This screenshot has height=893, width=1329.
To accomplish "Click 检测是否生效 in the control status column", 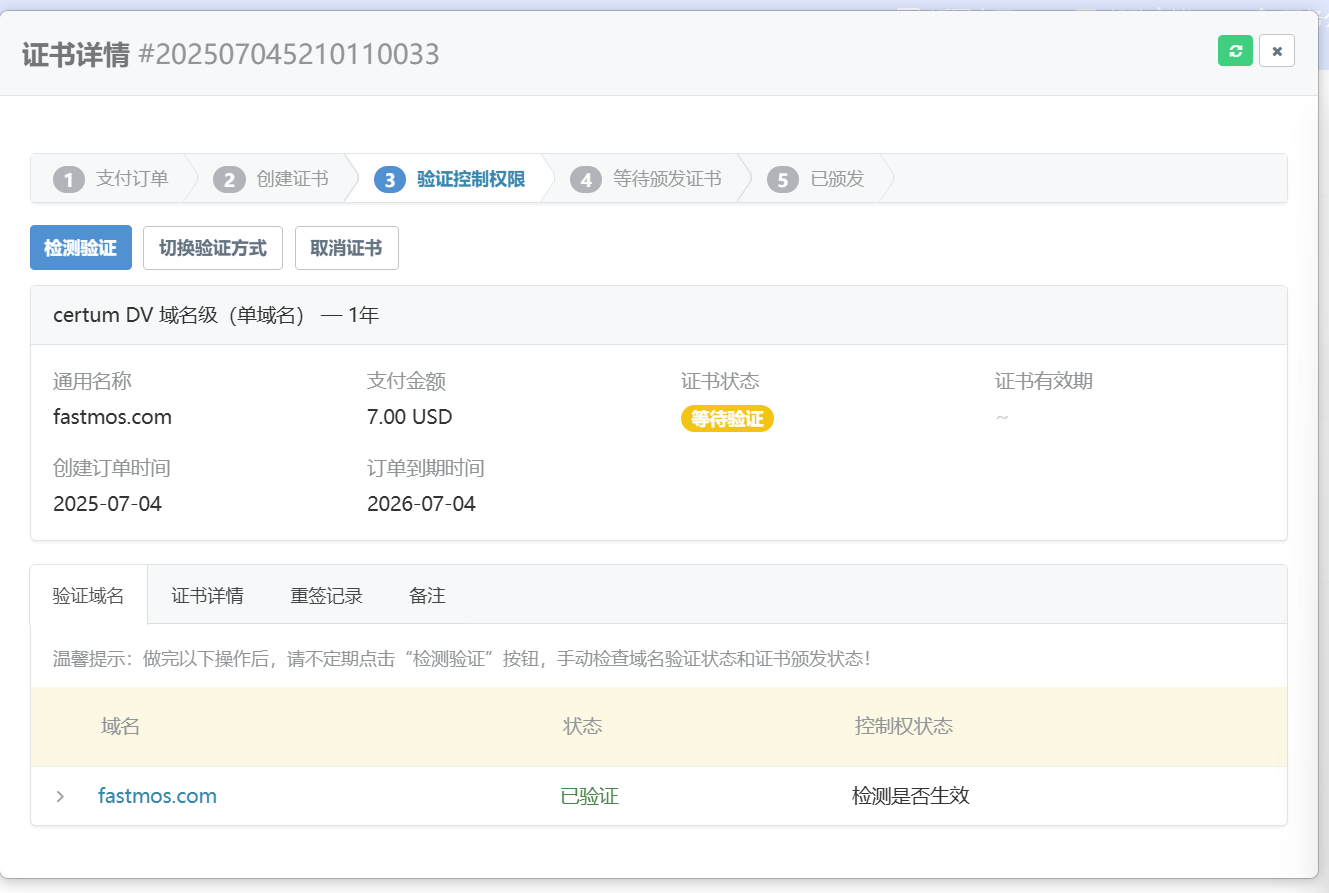I will pos(910,796).
